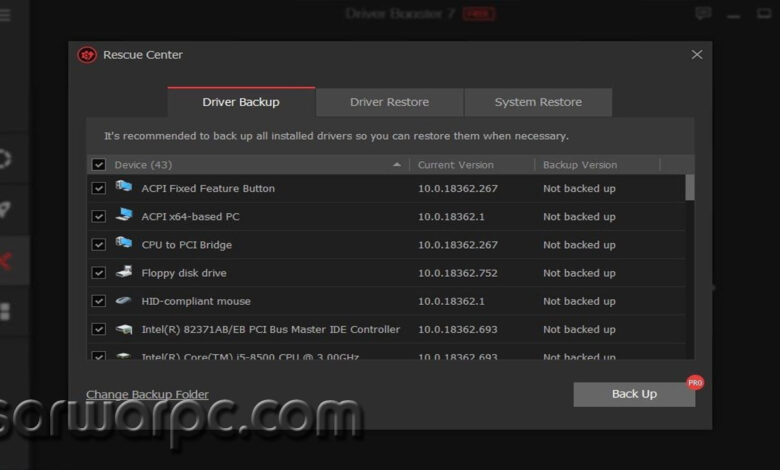Uncheck Intel 82371AB/EB IDE Controller checkbox
Screen dimensions: 780x470
coord(98,329)
